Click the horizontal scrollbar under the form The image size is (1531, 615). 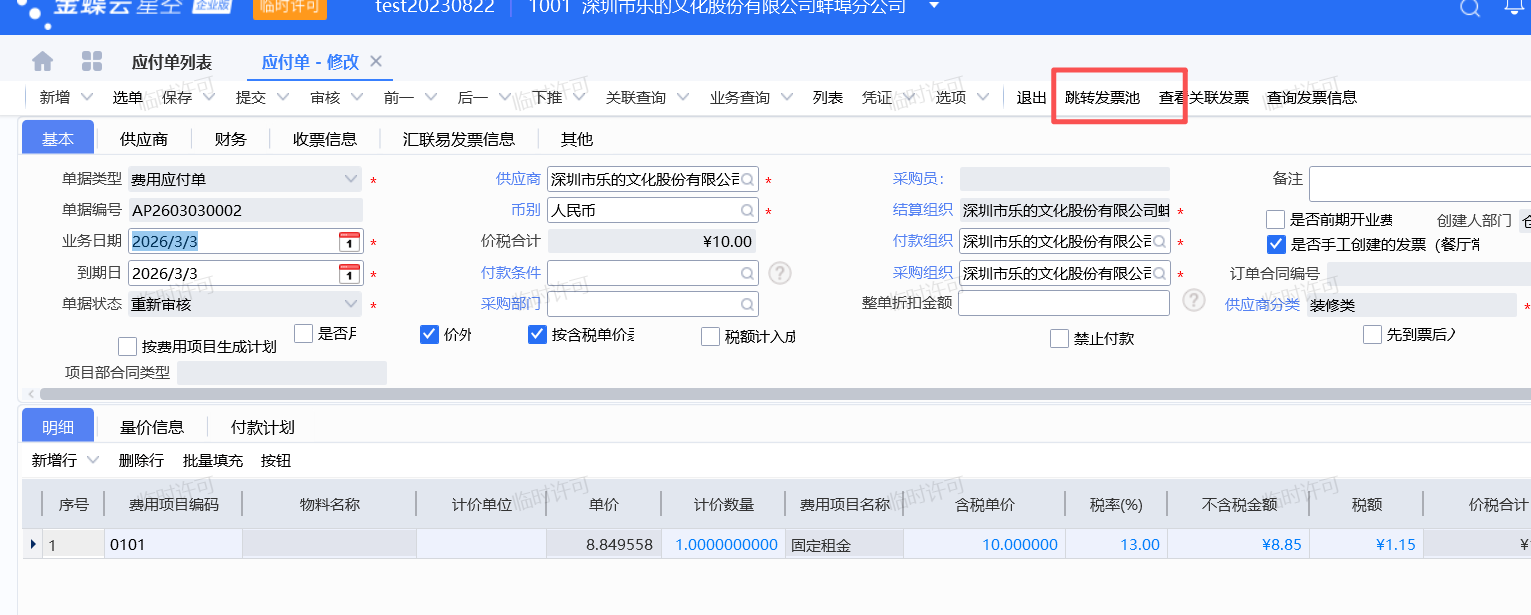[x=700, y=395]
